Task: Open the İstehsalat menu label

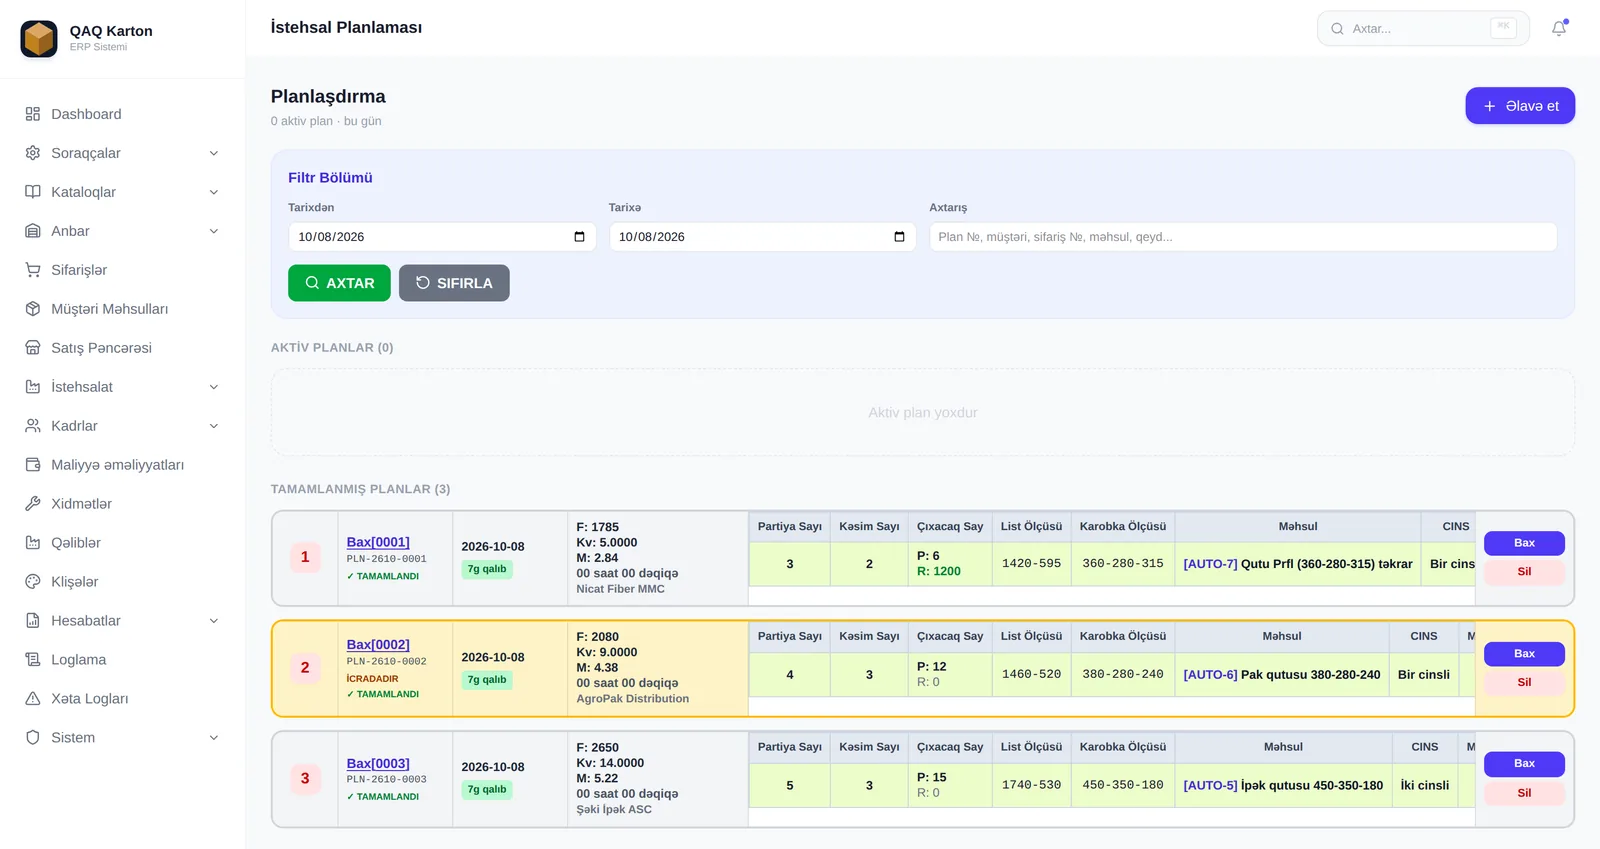Action: [82, 387]
